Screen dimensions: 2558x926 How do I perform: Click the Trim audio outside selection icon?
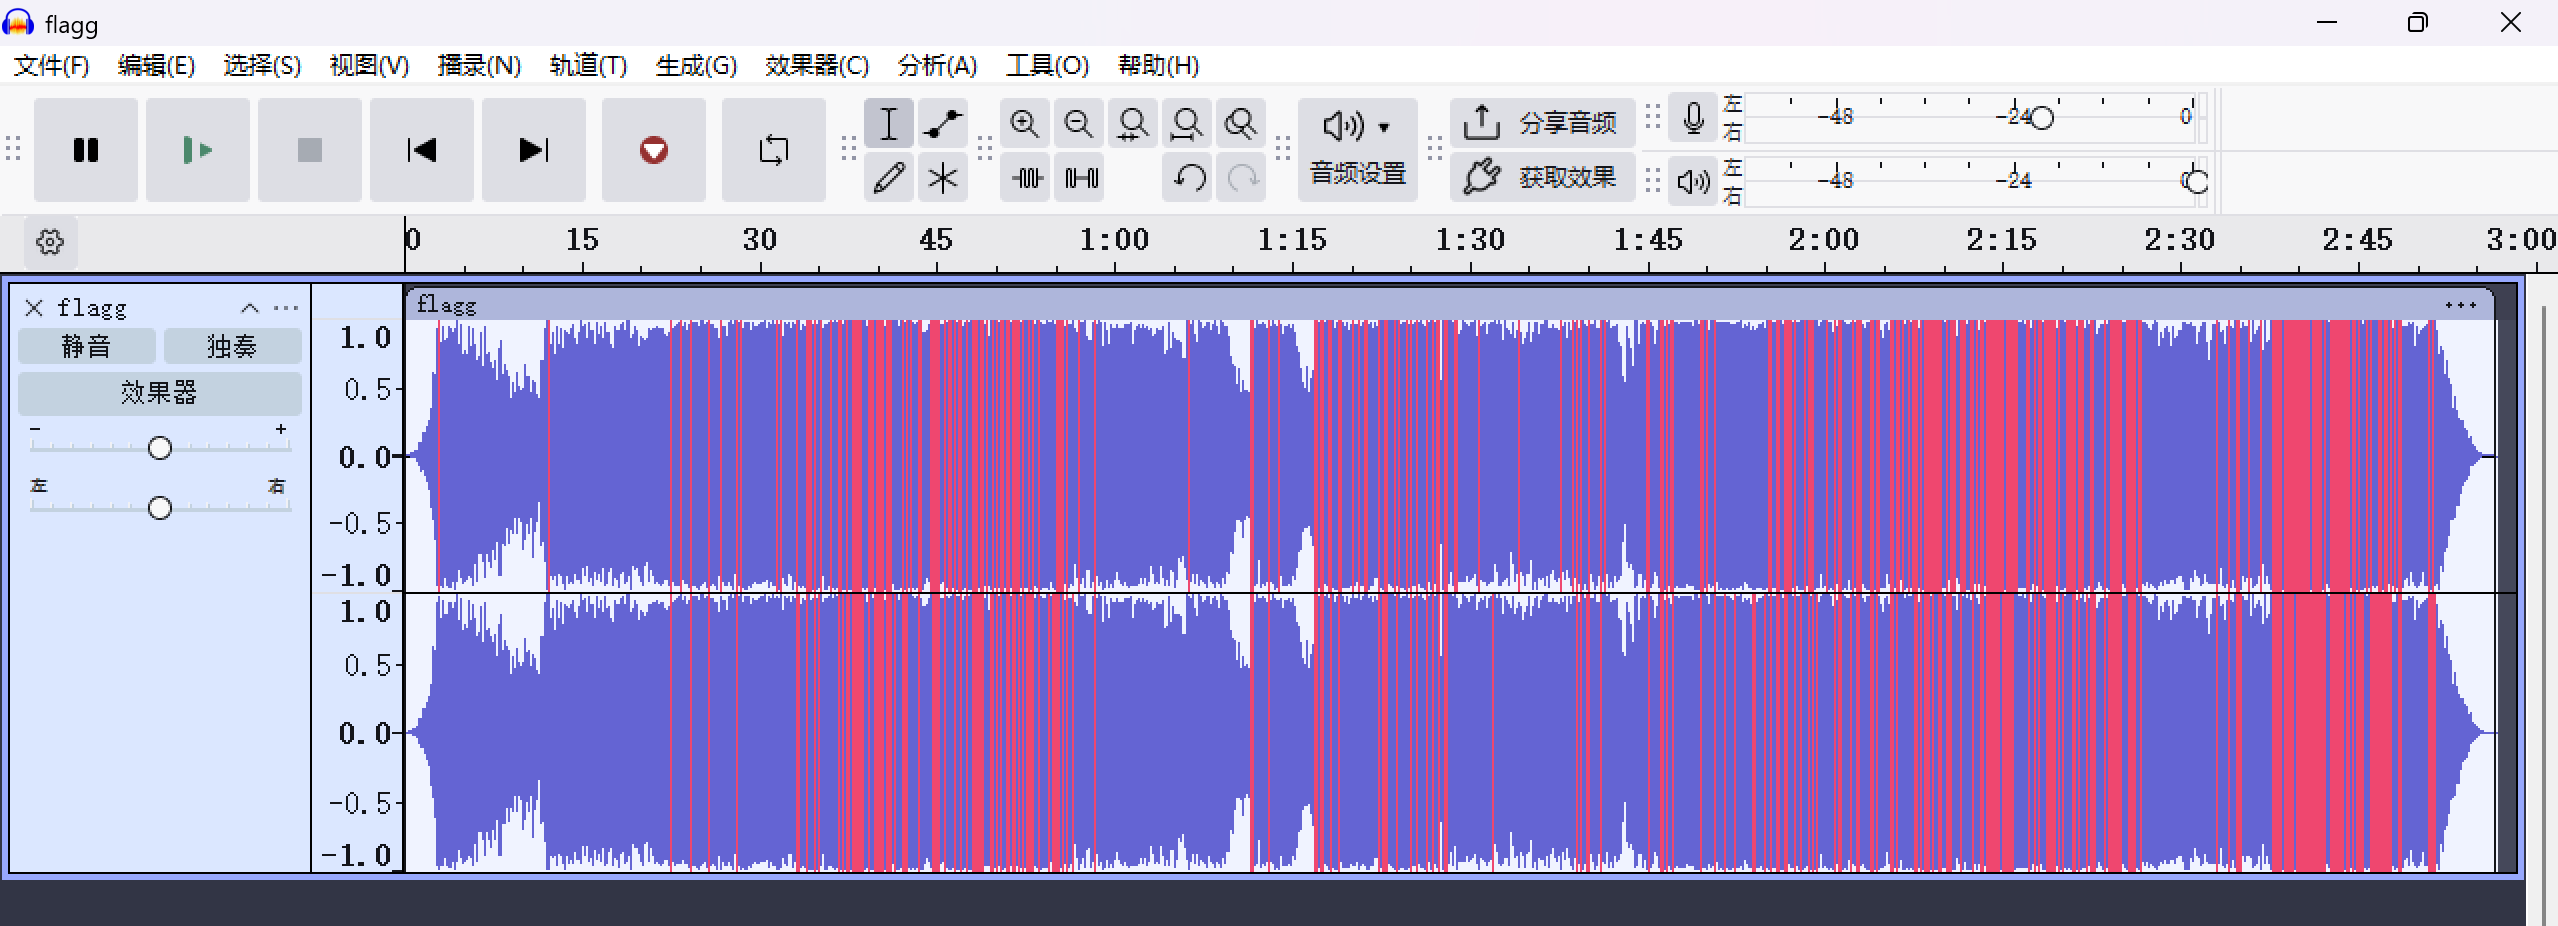tap(1027, 178)
